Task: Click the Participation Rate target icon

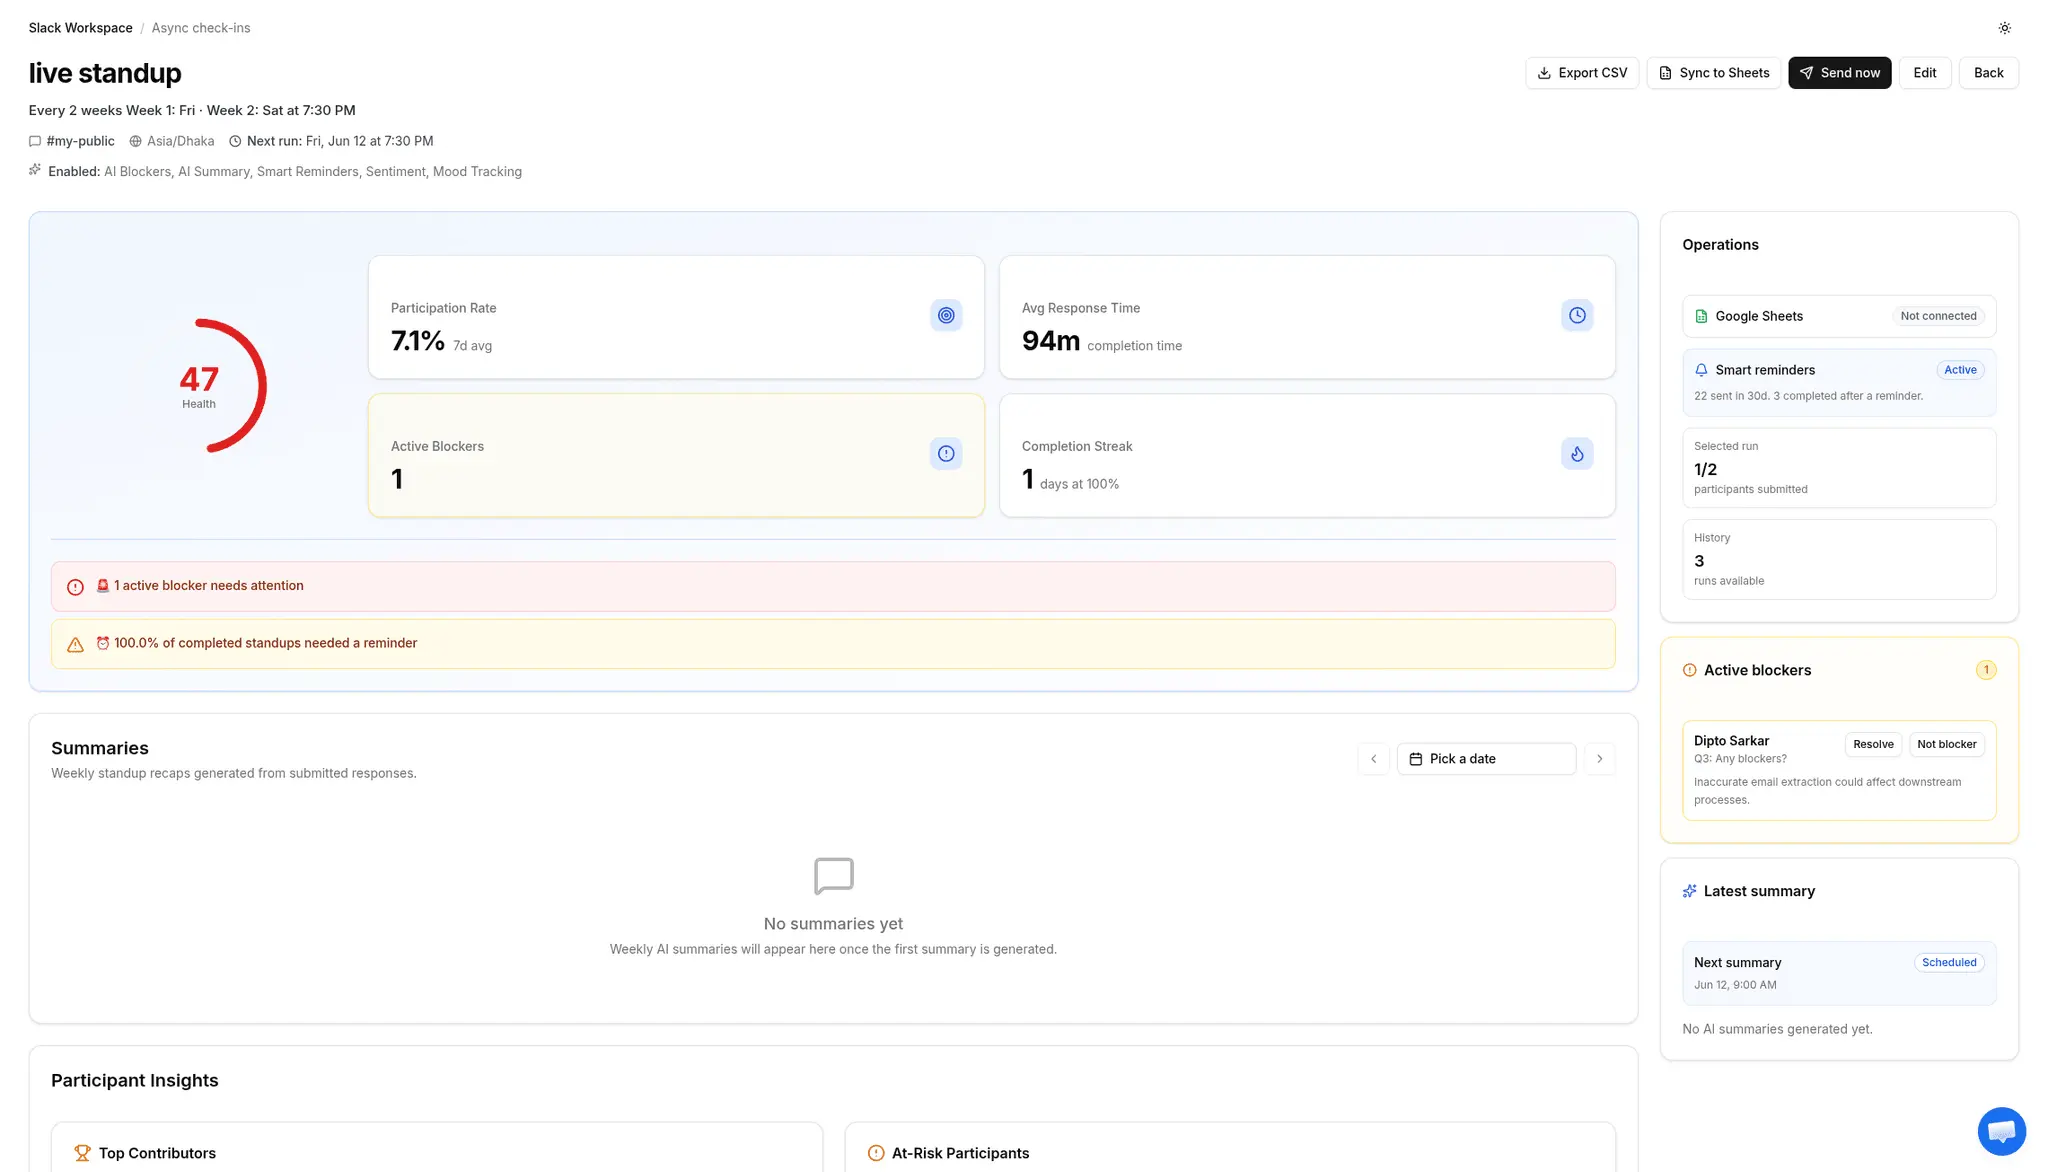Action: [x=946, y=315]
